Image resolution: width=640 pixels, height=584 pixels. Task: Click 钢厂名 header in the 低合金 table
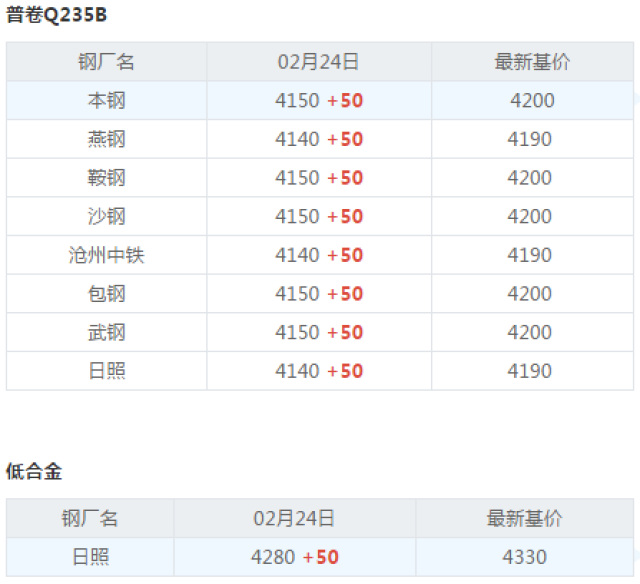pos(90,518)
